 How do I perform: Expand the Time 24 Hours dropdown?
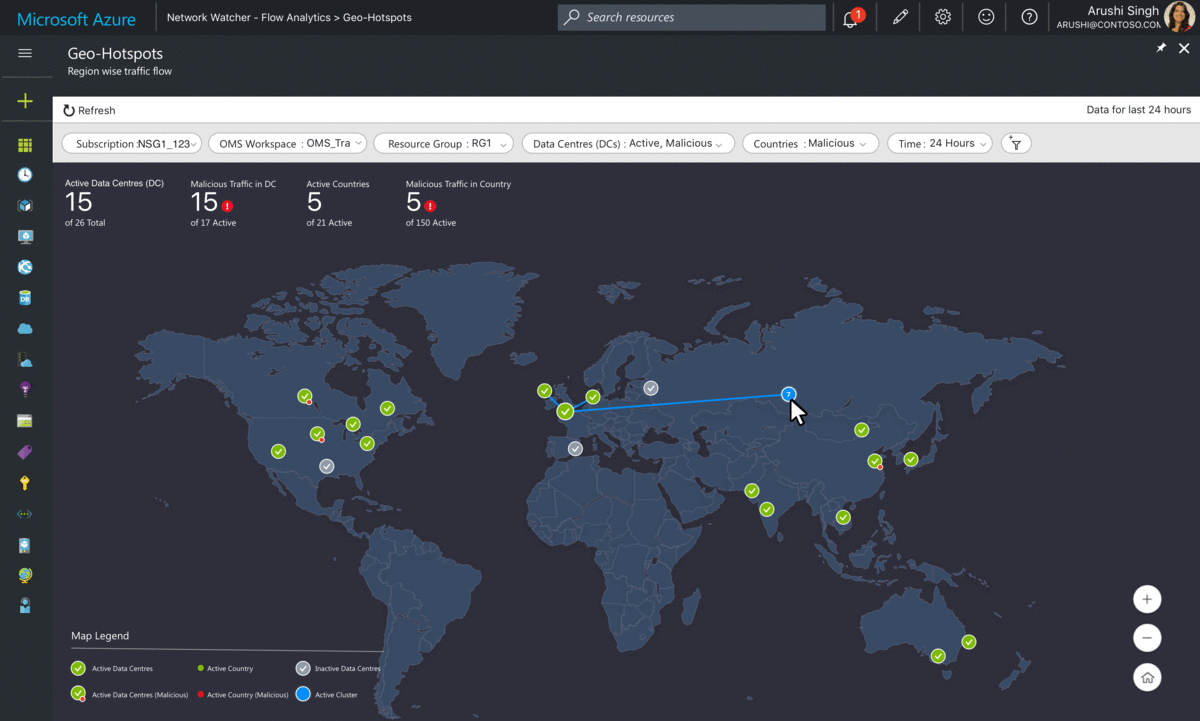(940, 144)
